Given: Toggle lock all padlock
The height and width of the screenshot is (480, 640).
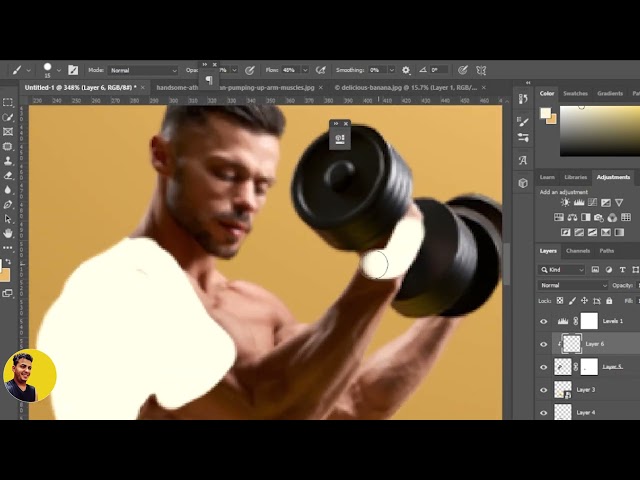Looking at the screenshot, I should pyautogui.click(x=609, y=301).
